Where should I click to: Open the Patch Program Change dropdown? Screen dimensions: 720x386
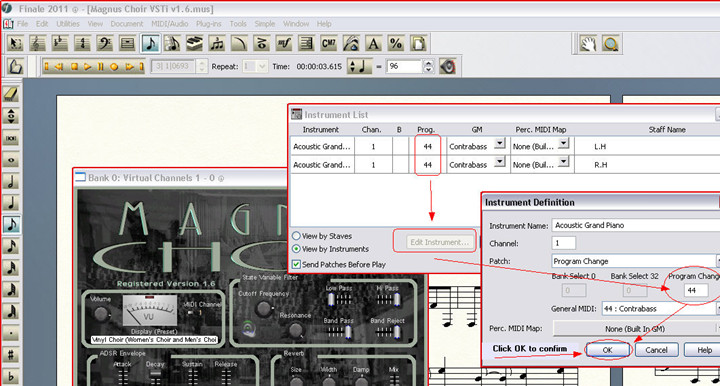point(636,261)
